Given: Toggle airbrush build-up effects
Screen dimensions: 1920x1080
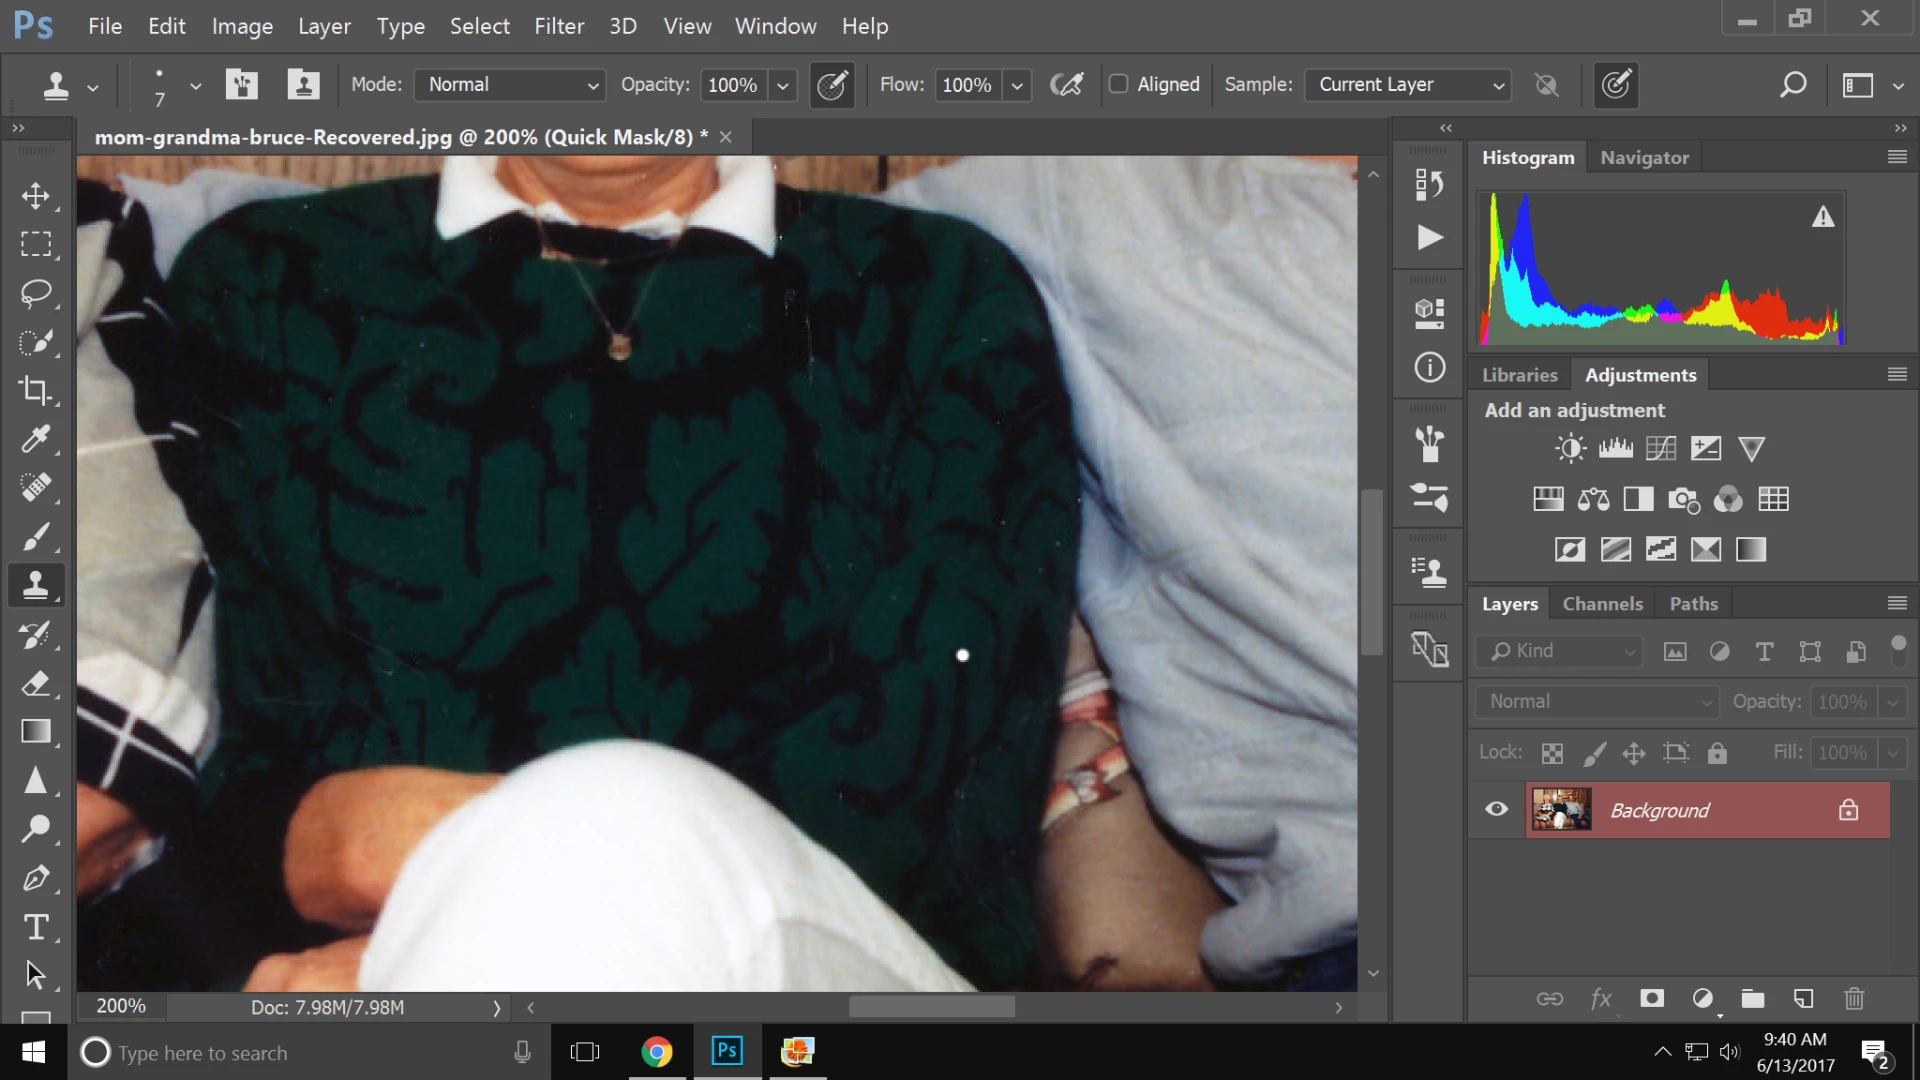Looking at the screenshot, I should pyautogui.click(x=1067, y=85).
